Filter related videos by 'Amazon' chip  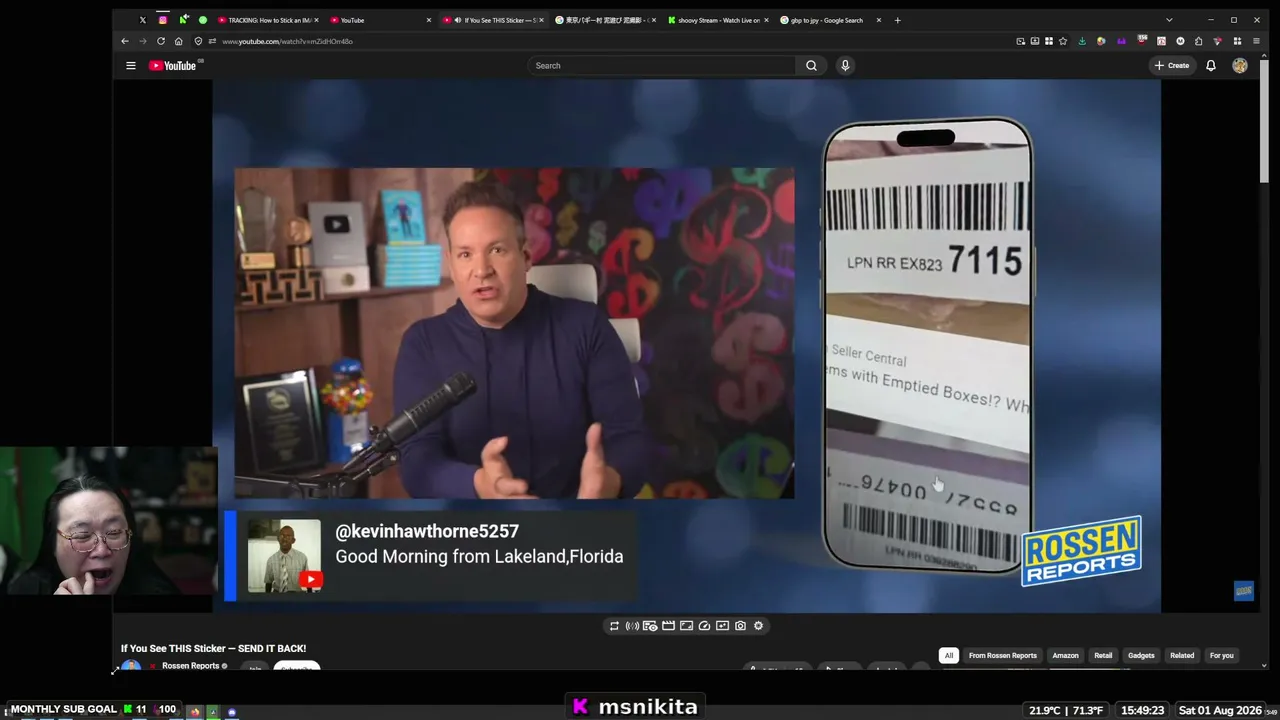tap(1065, 656)
